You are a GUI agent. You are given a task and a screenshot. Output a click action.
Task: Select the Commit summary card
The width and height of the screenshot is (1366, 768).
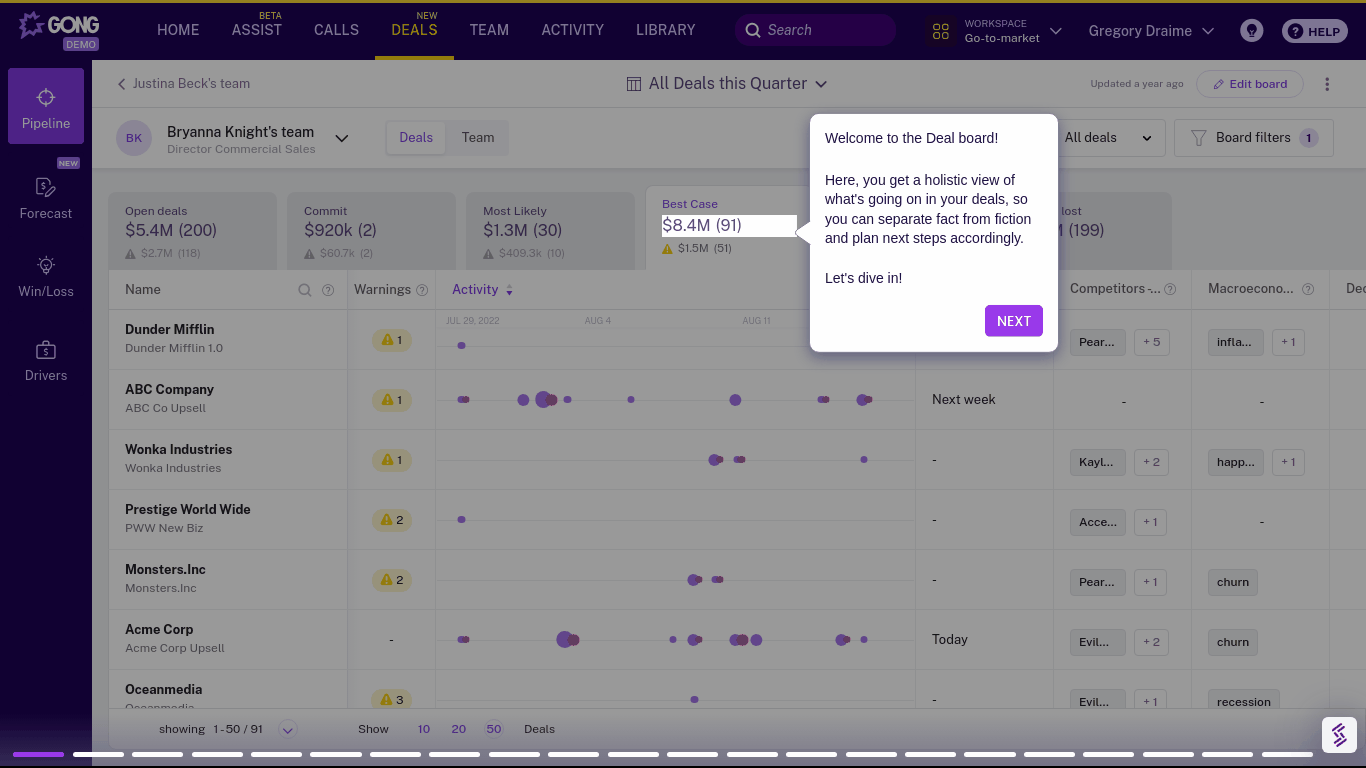click(x=371, y=231)
